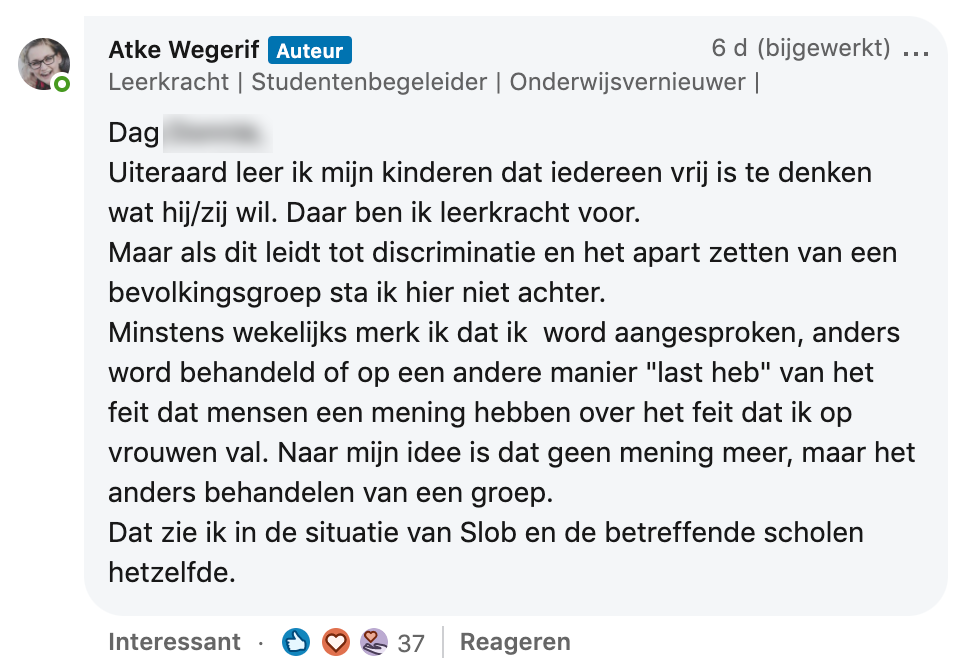The width and height of the screenshot is (964, 668).
Task: Click the purple support reaction icon
Action: (374, 642)
